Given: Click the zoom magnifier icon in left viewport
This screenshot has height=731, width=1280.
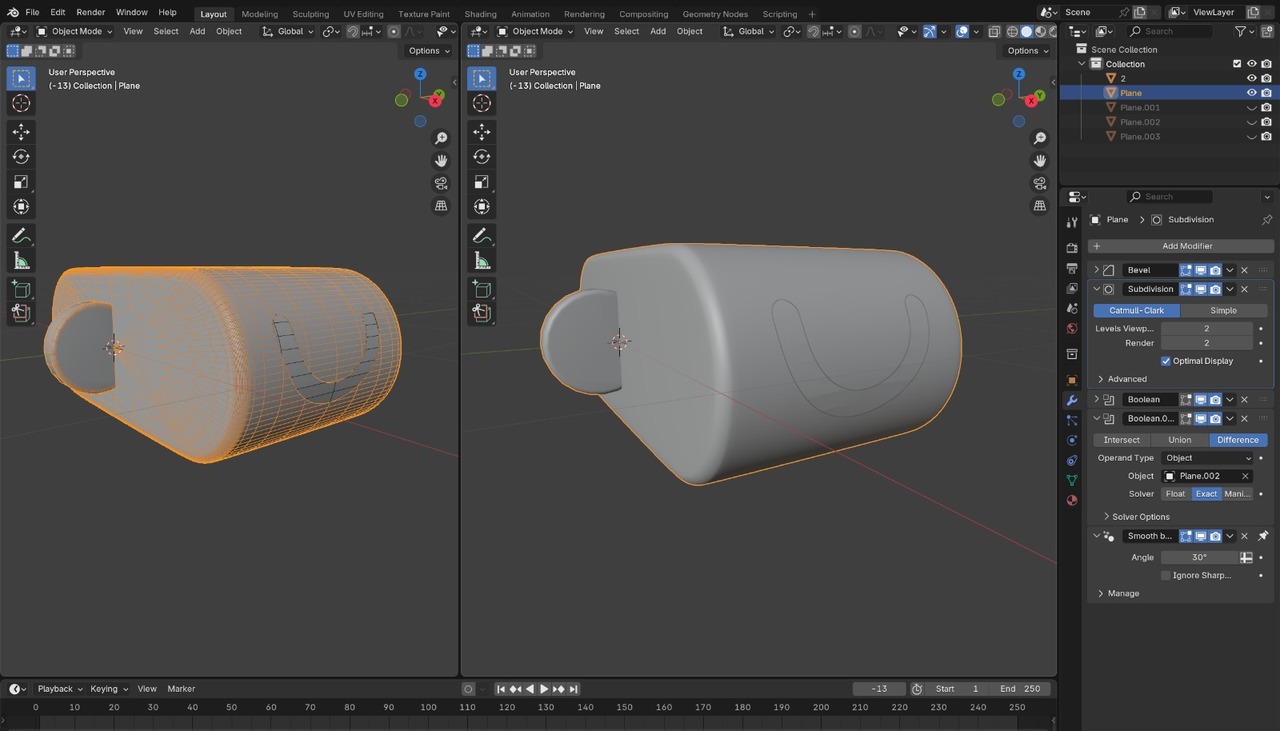Looking at the screenshot, I should click(441, 138).
